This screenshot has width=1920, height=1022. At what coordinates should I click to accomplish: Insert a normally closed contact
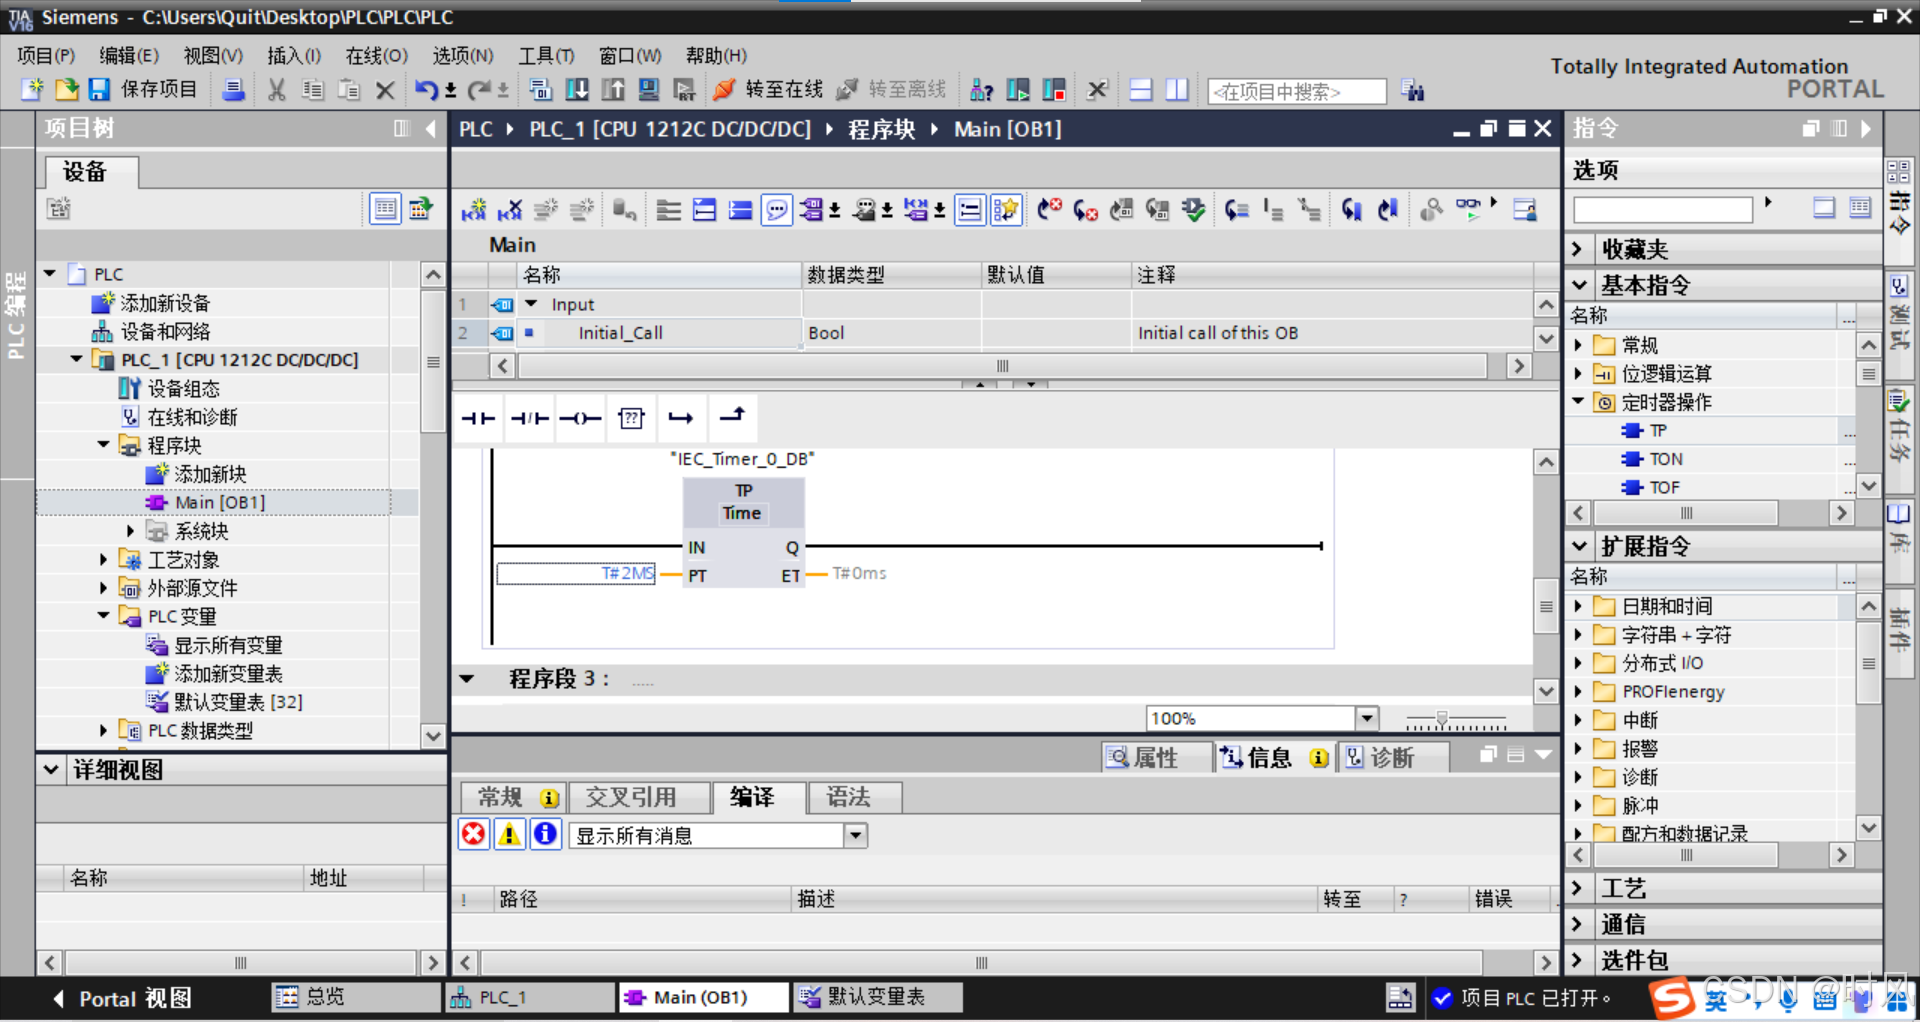point(529,418)
